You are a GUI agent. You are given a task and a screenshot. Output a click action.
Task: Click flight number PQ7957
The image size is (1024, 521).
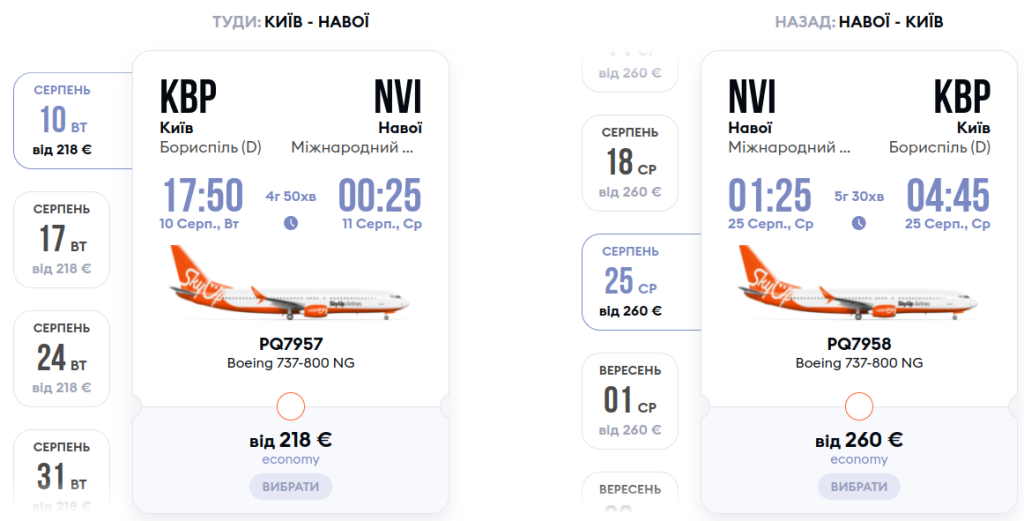click(x=290, y=344)
